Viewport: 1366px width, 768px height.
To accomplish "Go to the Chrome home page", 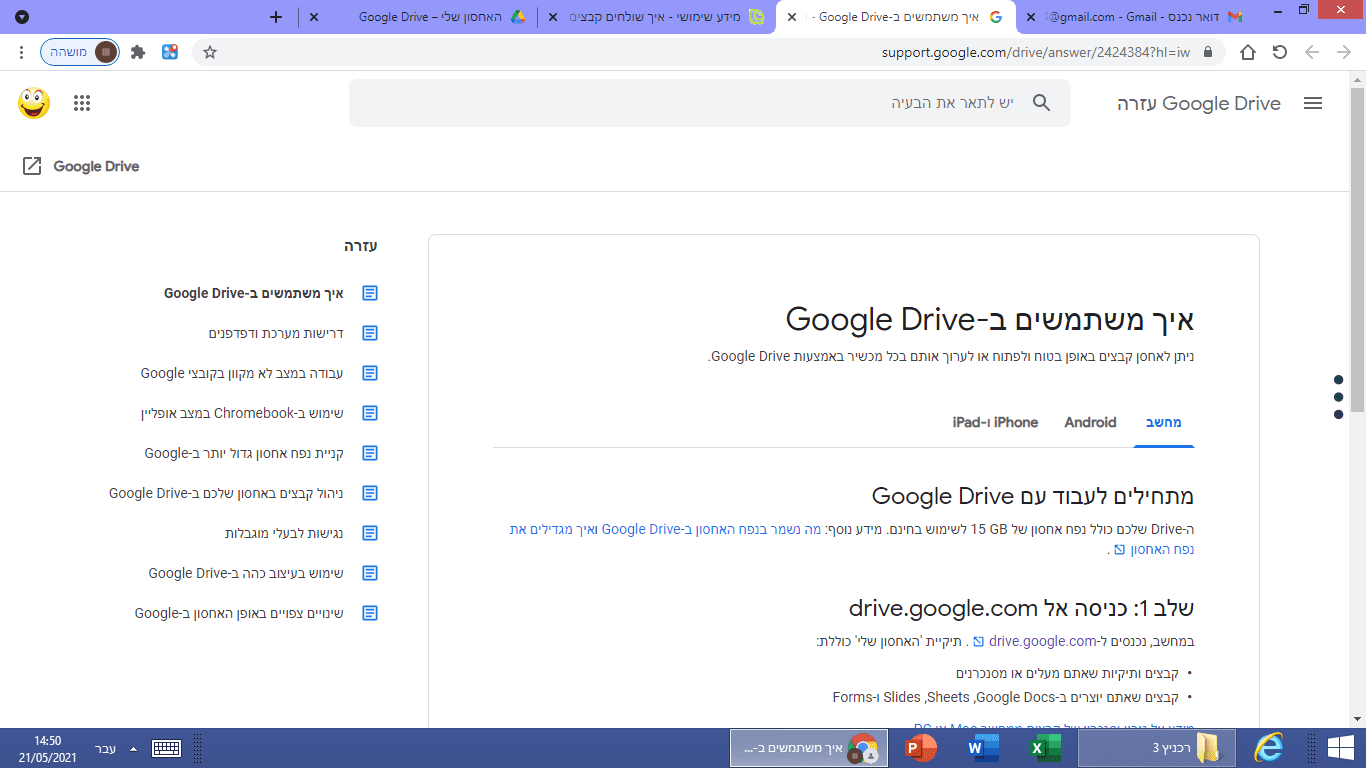I will pyautogui.click(x=1248, y=52).
